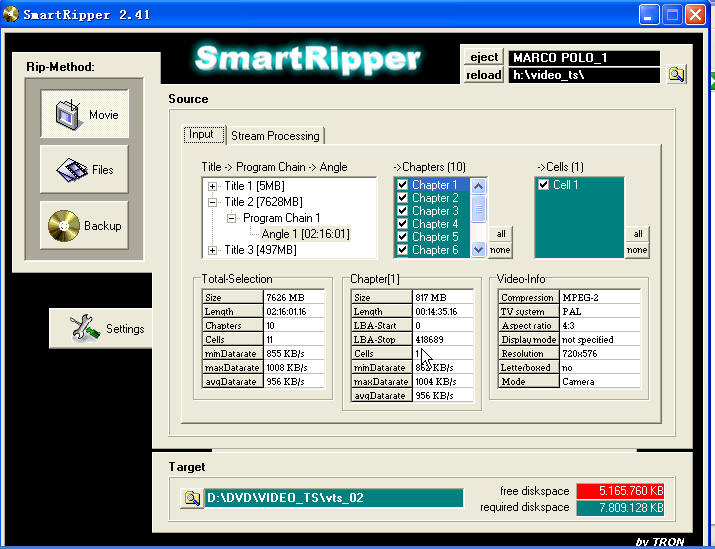Deselect chapters with none button

point(500,250)
